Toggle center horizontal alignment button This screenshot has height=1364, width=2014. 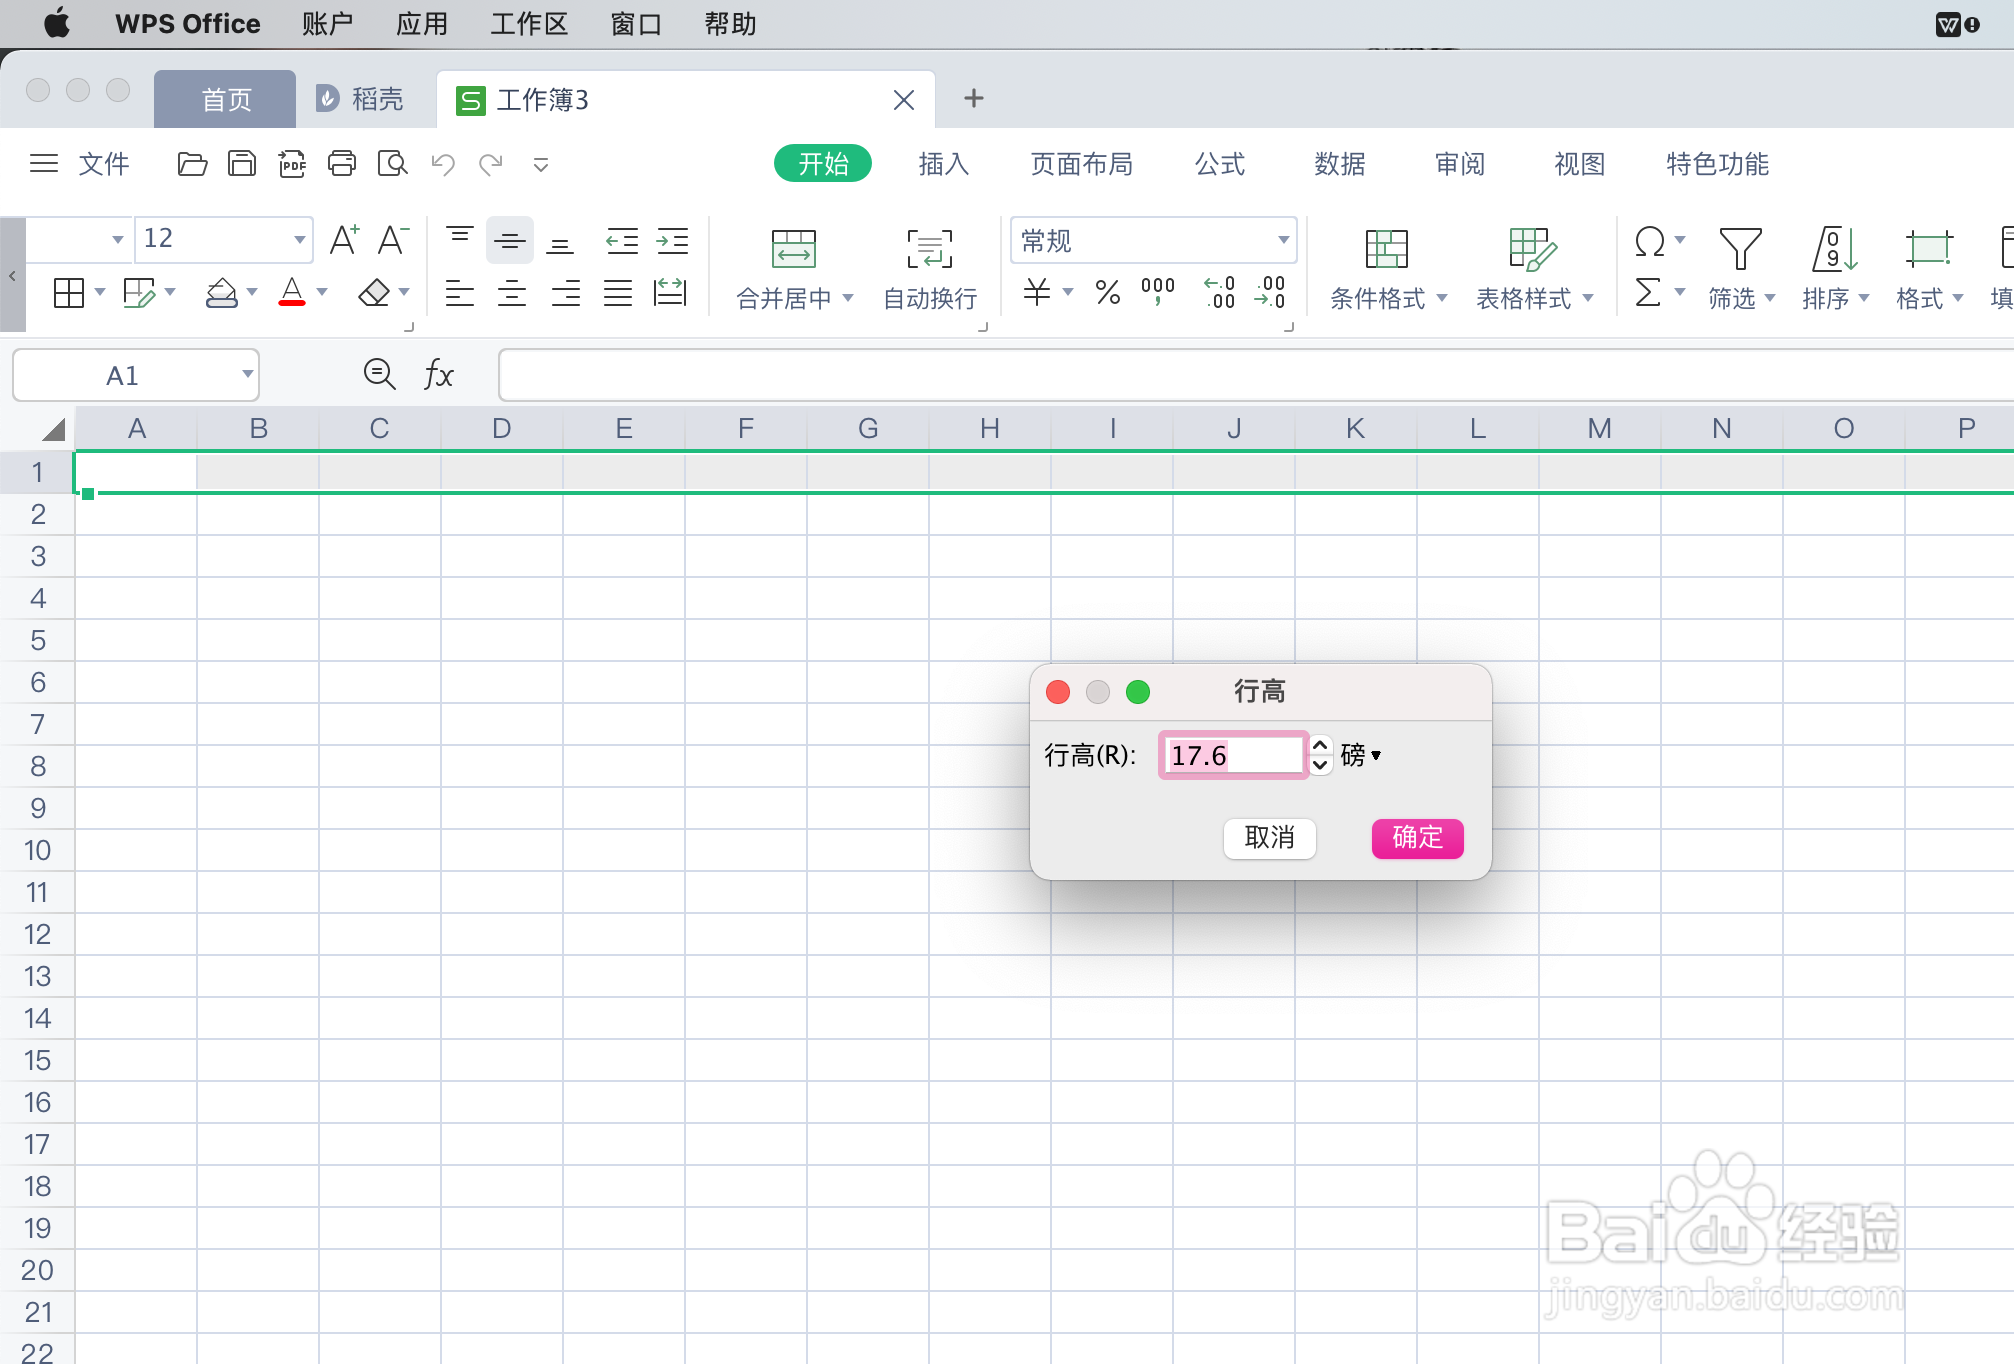pos(512,293)
